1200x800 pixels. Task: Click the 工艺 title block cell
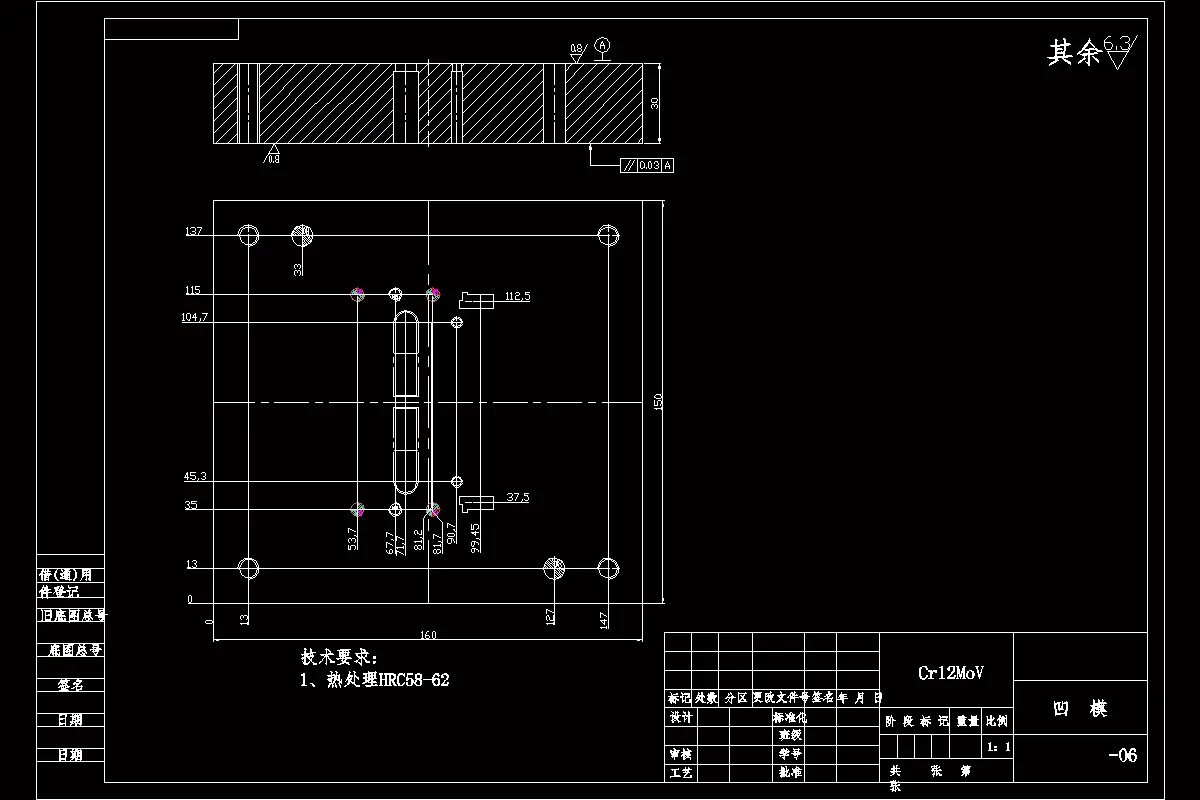coord(680,773)
